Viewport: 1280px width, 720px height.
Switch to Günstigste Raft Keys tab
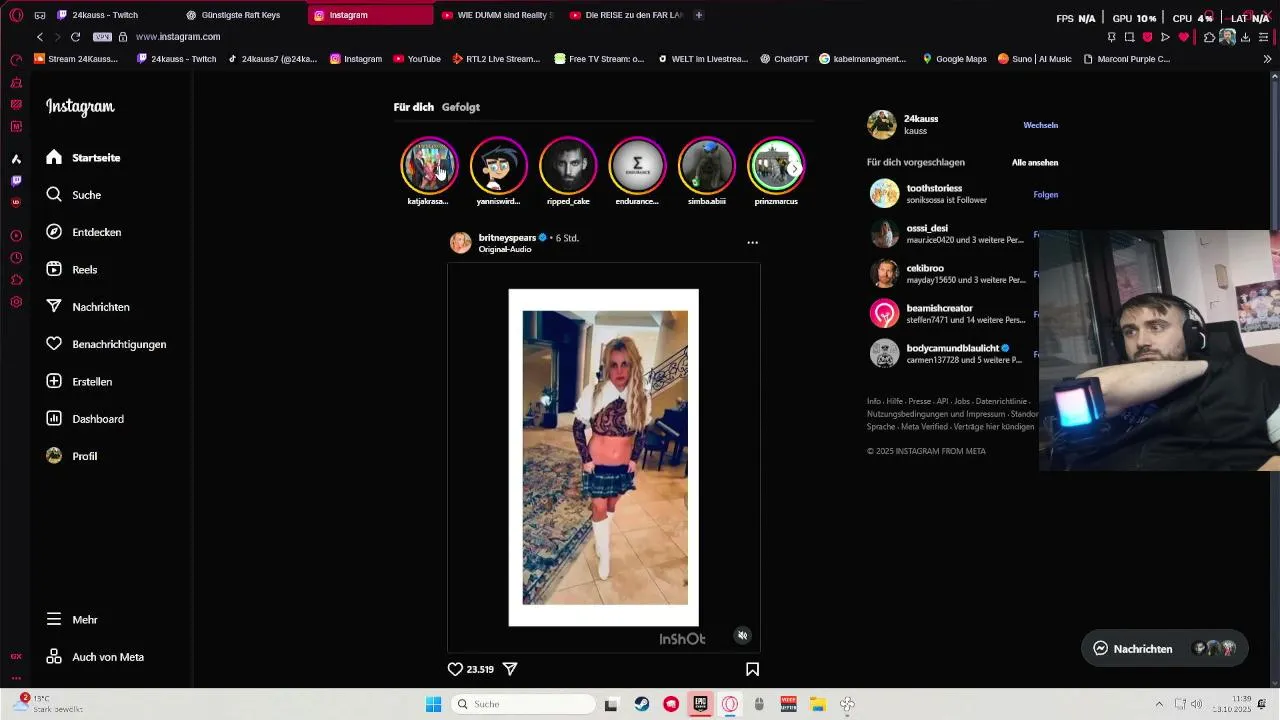pyautogui.click(x=241, y=15)
